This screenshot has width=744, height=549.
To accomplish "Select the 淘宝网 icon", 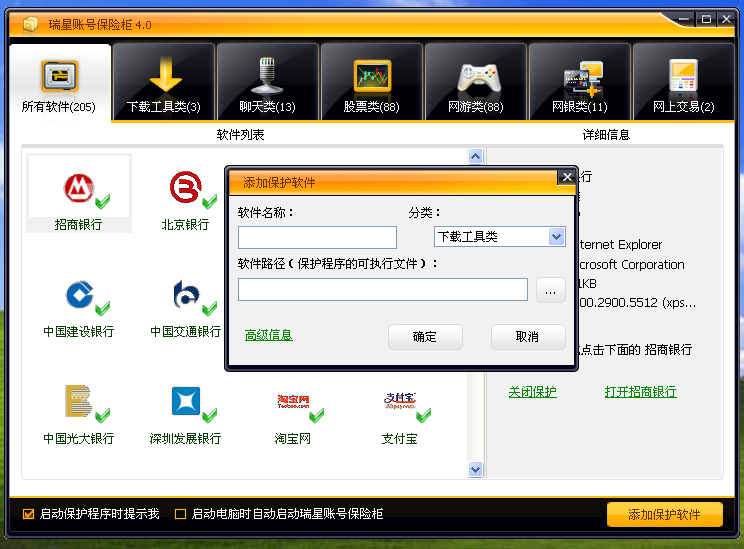I will [x=293, y=401].
